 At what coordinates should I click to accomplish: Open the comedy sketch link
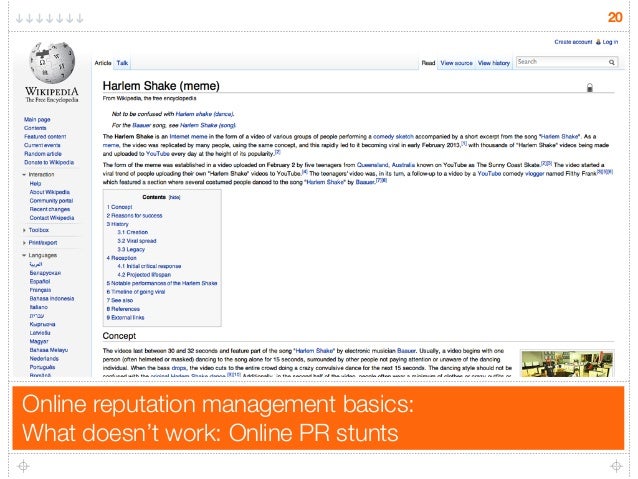(x=393, y=137)
